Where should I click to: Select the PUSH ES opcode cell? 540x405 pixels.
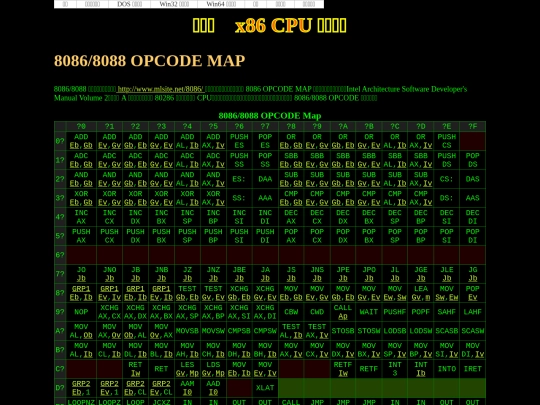click(239, 141)
